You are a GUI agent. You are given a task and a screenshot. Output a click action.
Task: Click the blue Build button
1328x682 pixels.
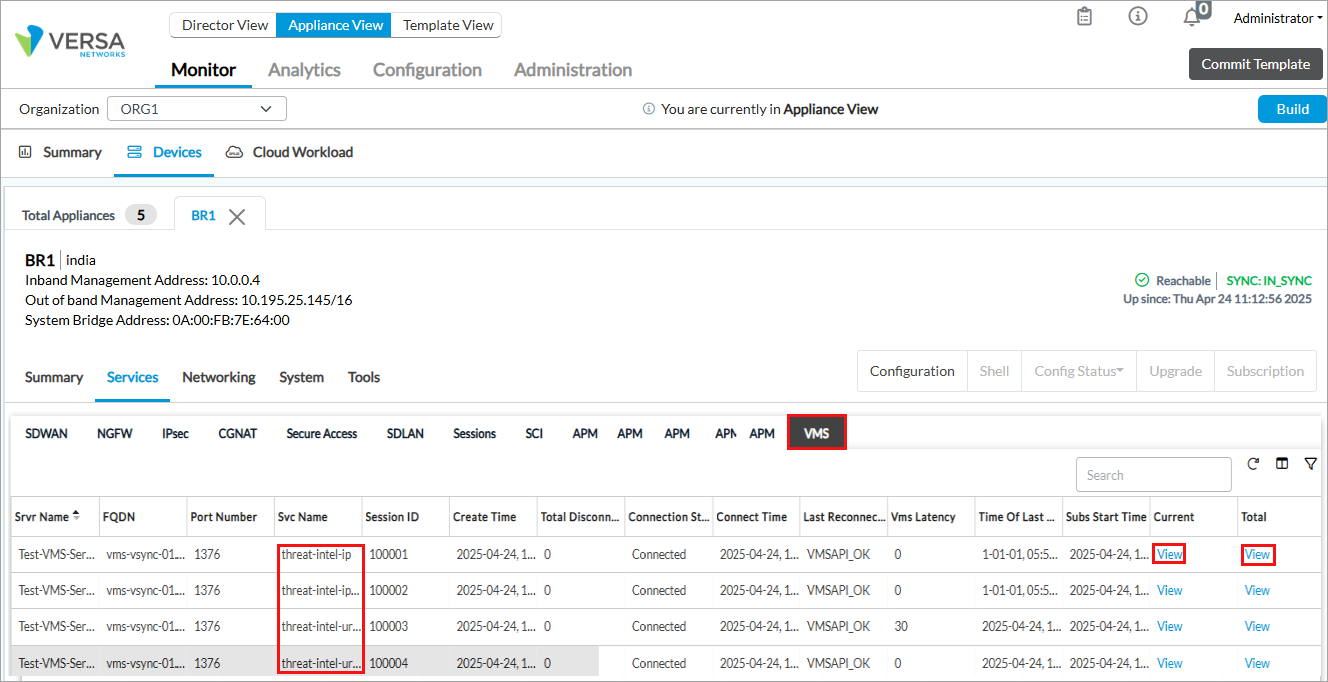[x=1292, y=109]
